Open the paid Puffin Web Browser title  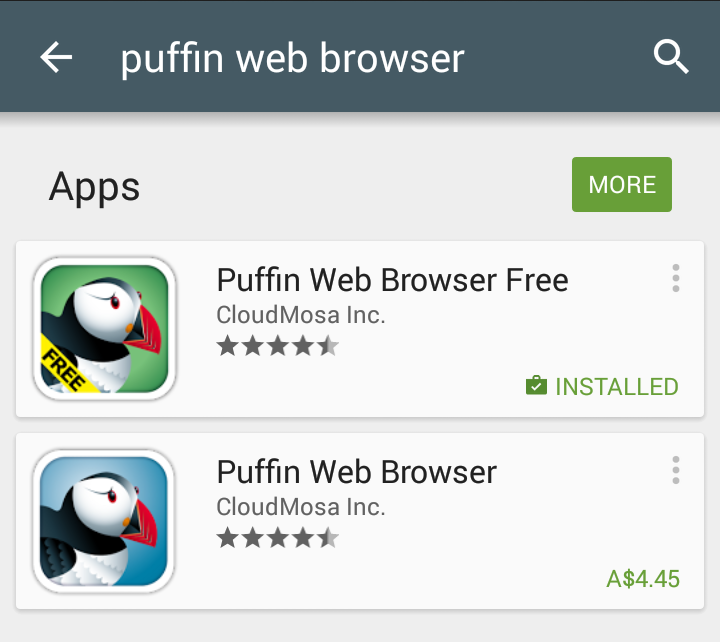(x=356, y=472)
